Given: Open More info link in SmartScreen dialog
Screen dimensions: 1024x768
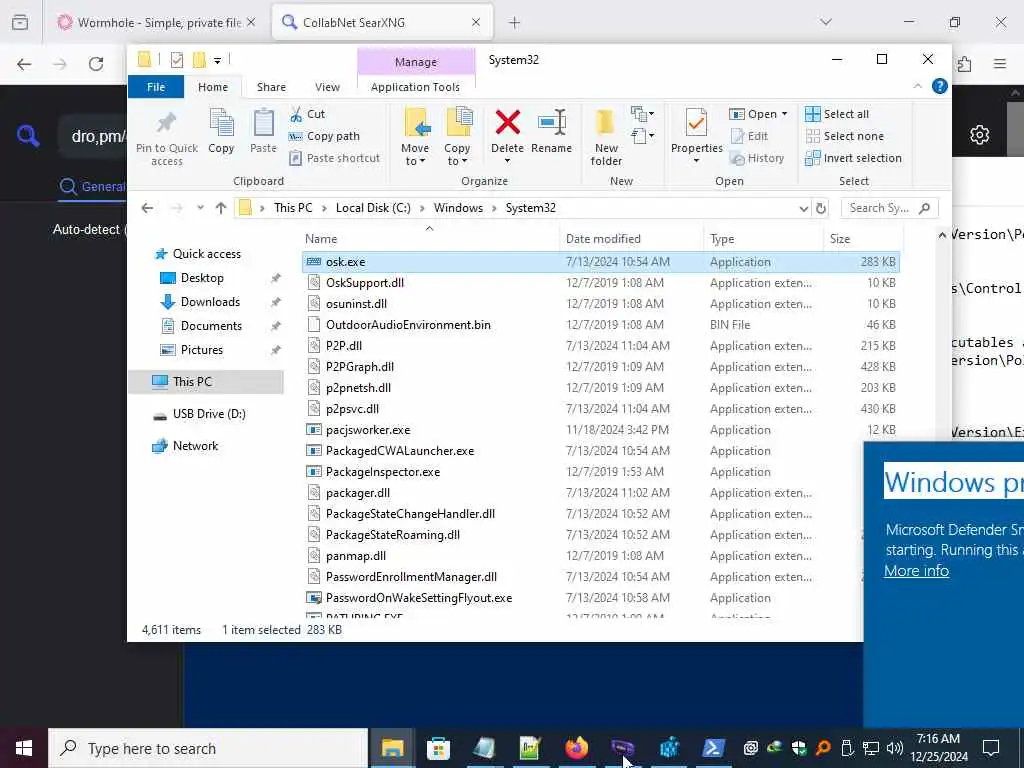Looking at the screenshot, I should pos(916,571).
